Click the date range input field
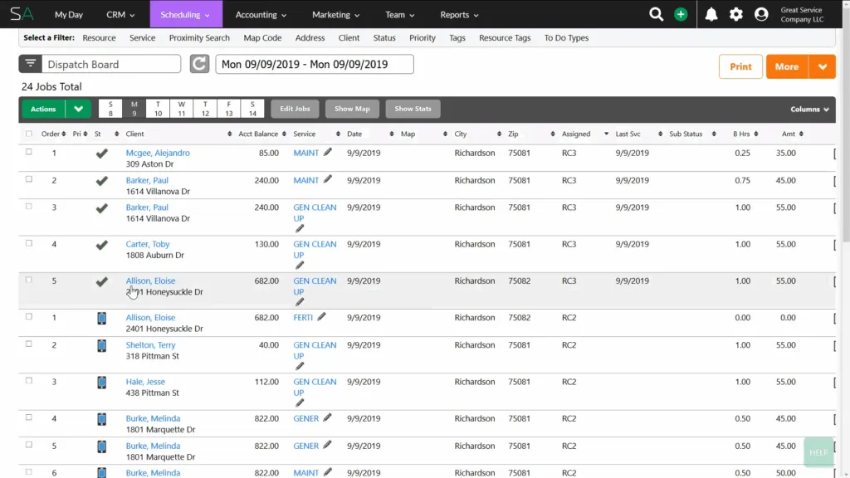 (314, 65)
